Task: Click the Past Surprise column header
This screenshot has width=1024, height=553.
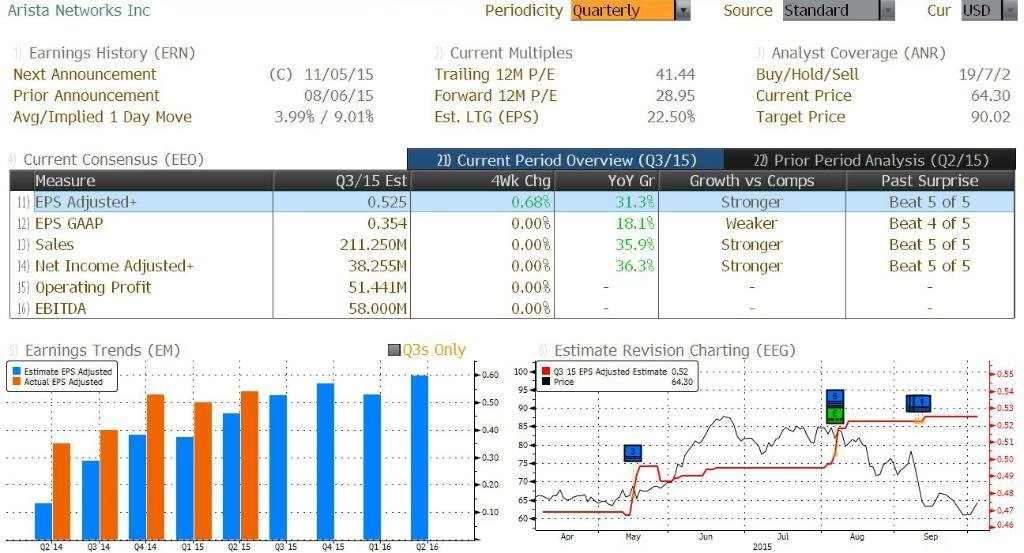Action: (x=930, y=181)
